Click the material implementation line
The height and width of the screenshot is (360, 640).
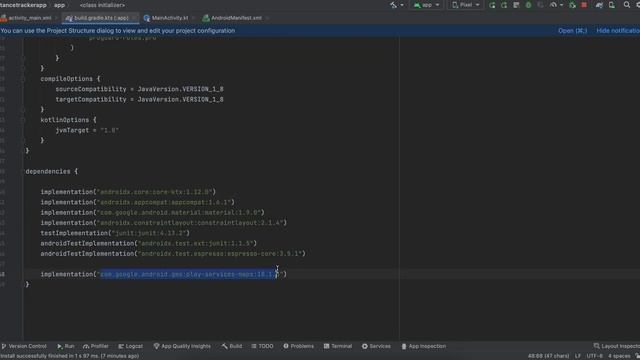tap(153, 213)
